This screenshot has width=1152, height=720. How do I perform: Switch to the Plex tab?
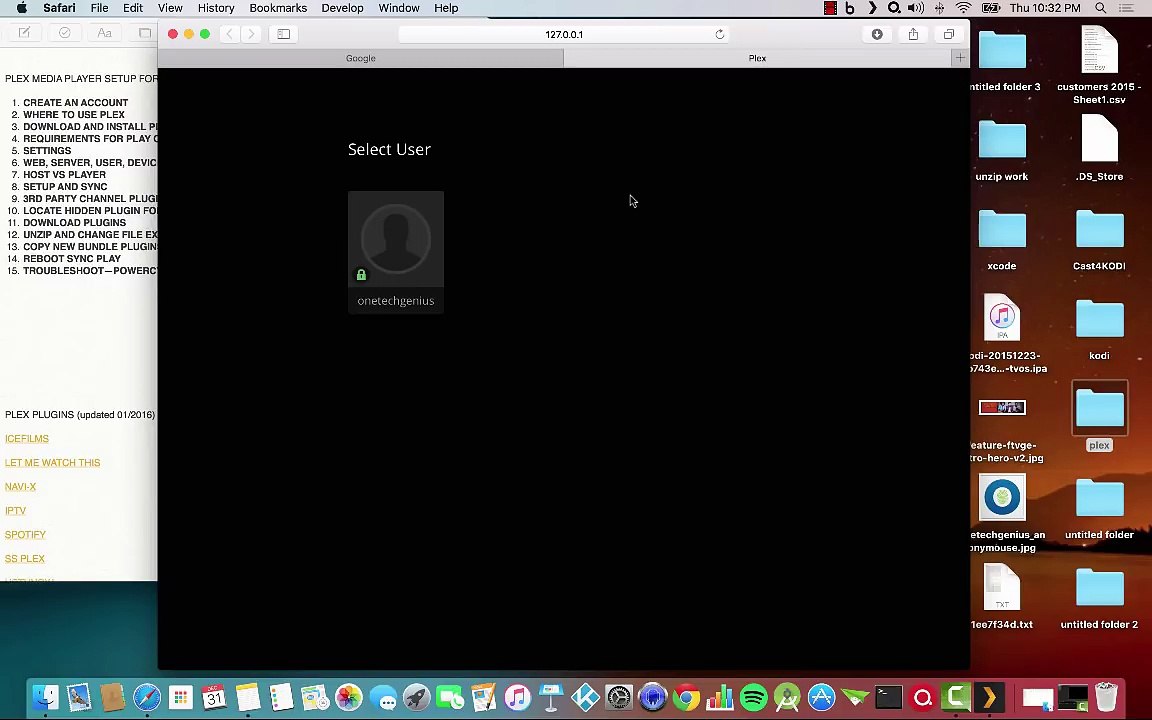pos(757,58)
